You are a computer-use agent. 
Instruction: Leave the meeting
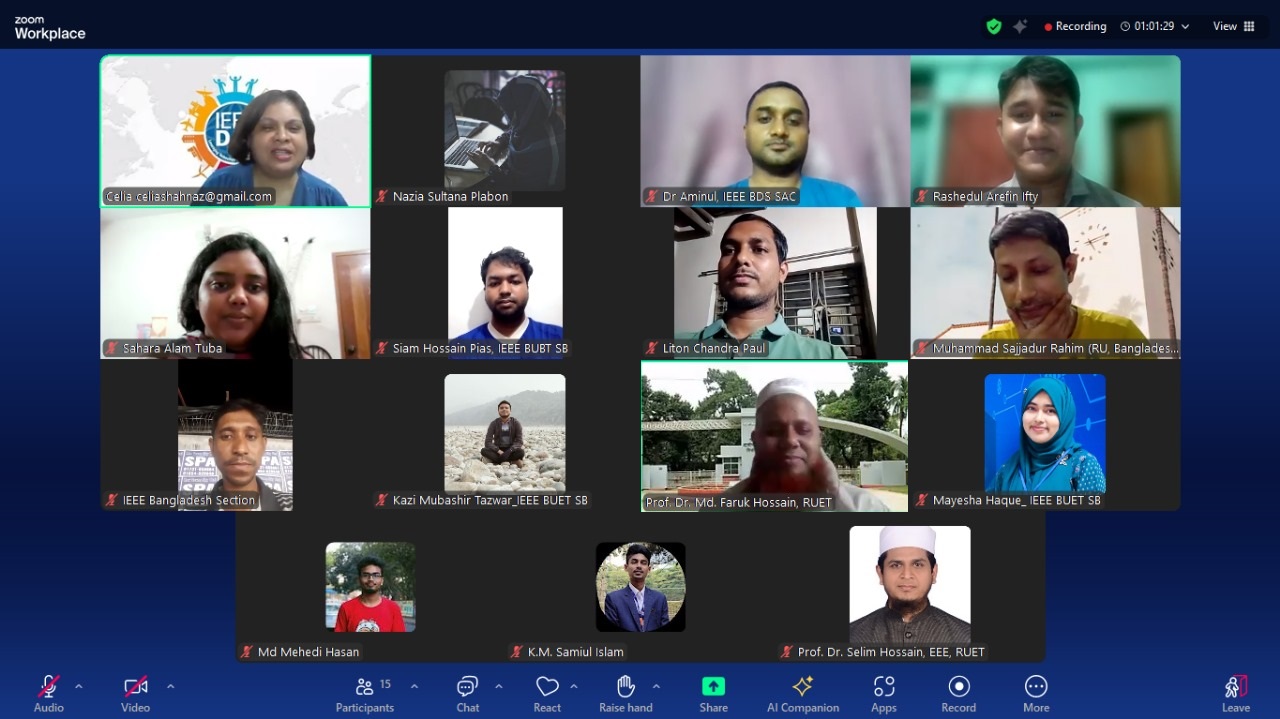coord(1236,694)
